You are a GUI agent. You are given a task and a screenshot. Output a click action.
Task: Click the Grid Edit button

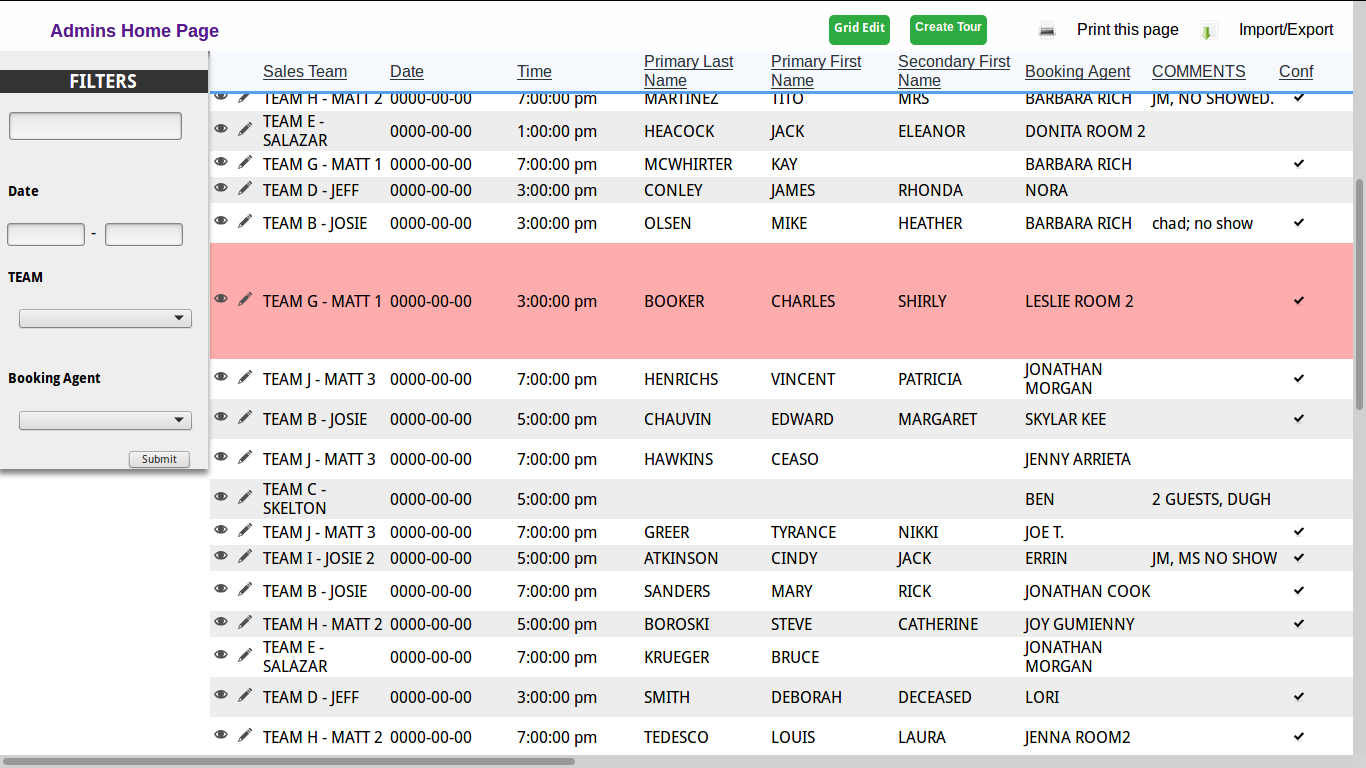859,29
